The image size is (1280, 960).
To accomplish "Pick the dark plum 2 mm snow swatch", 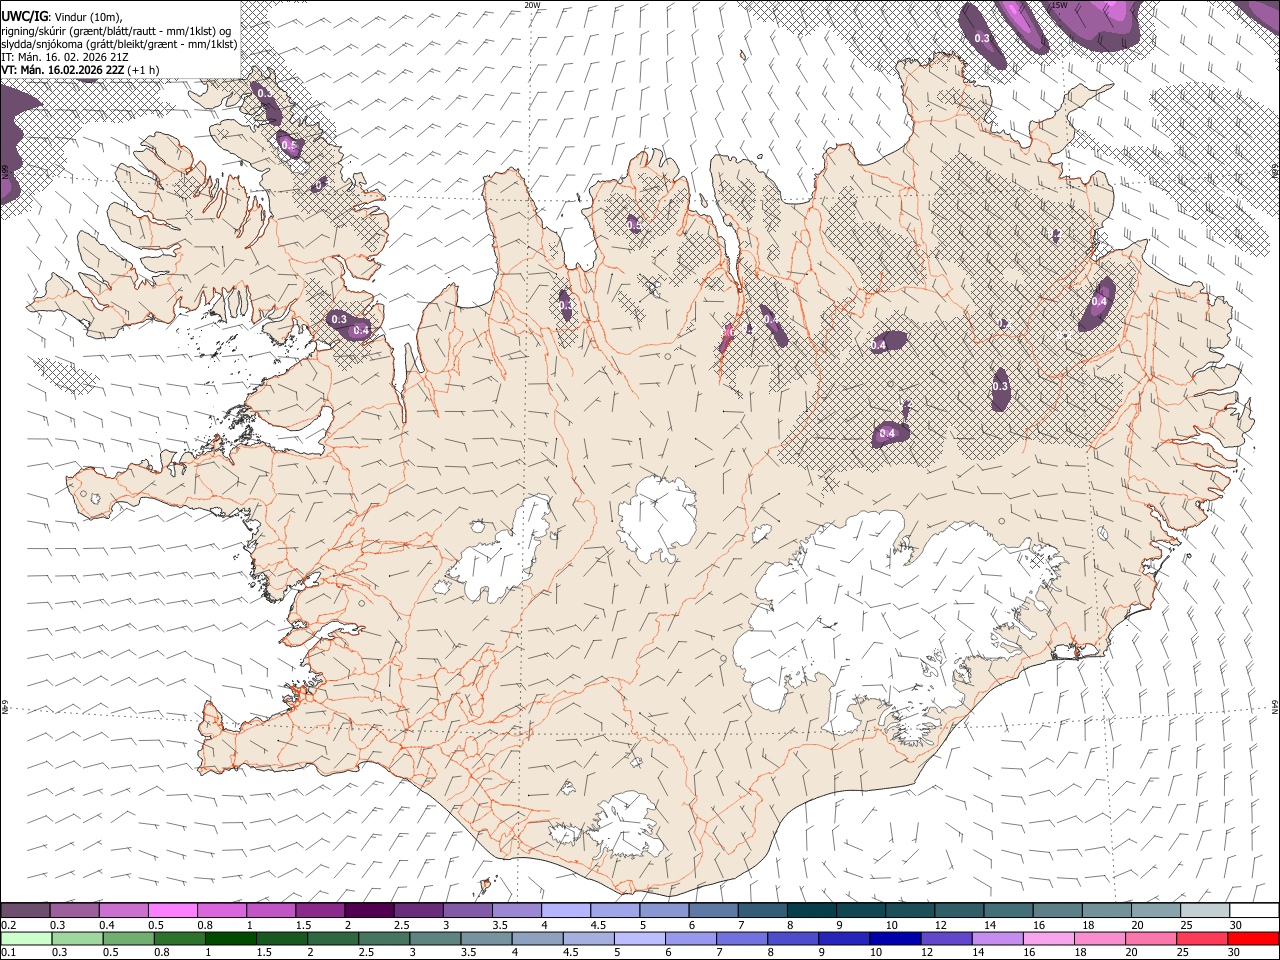I will [x=369, y=910].
